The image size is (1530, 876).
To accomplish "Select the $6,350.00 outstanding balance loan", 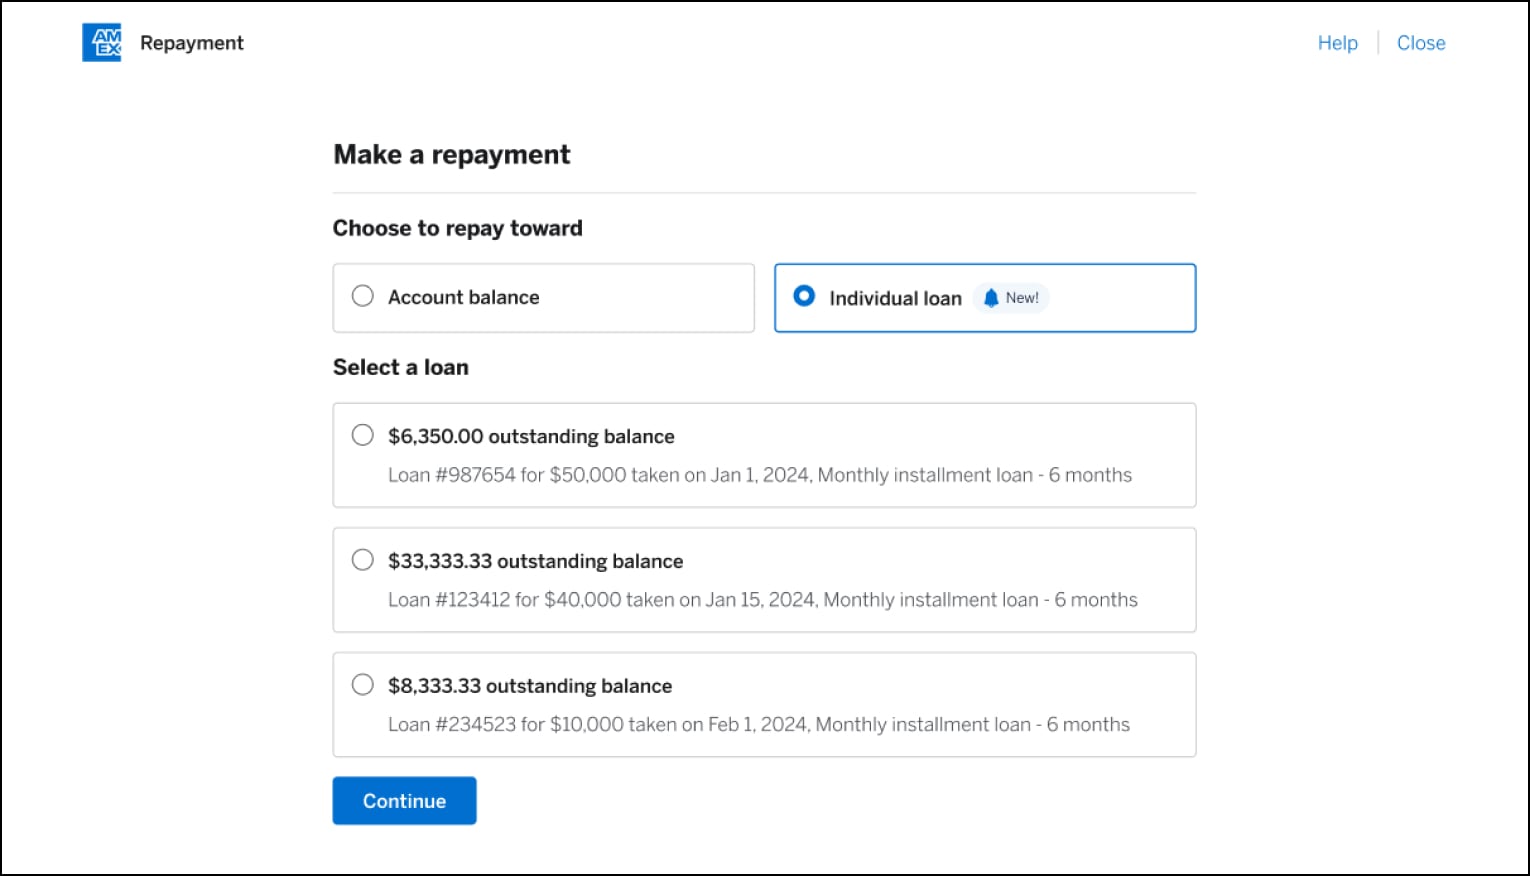I will tap(362, 435).
